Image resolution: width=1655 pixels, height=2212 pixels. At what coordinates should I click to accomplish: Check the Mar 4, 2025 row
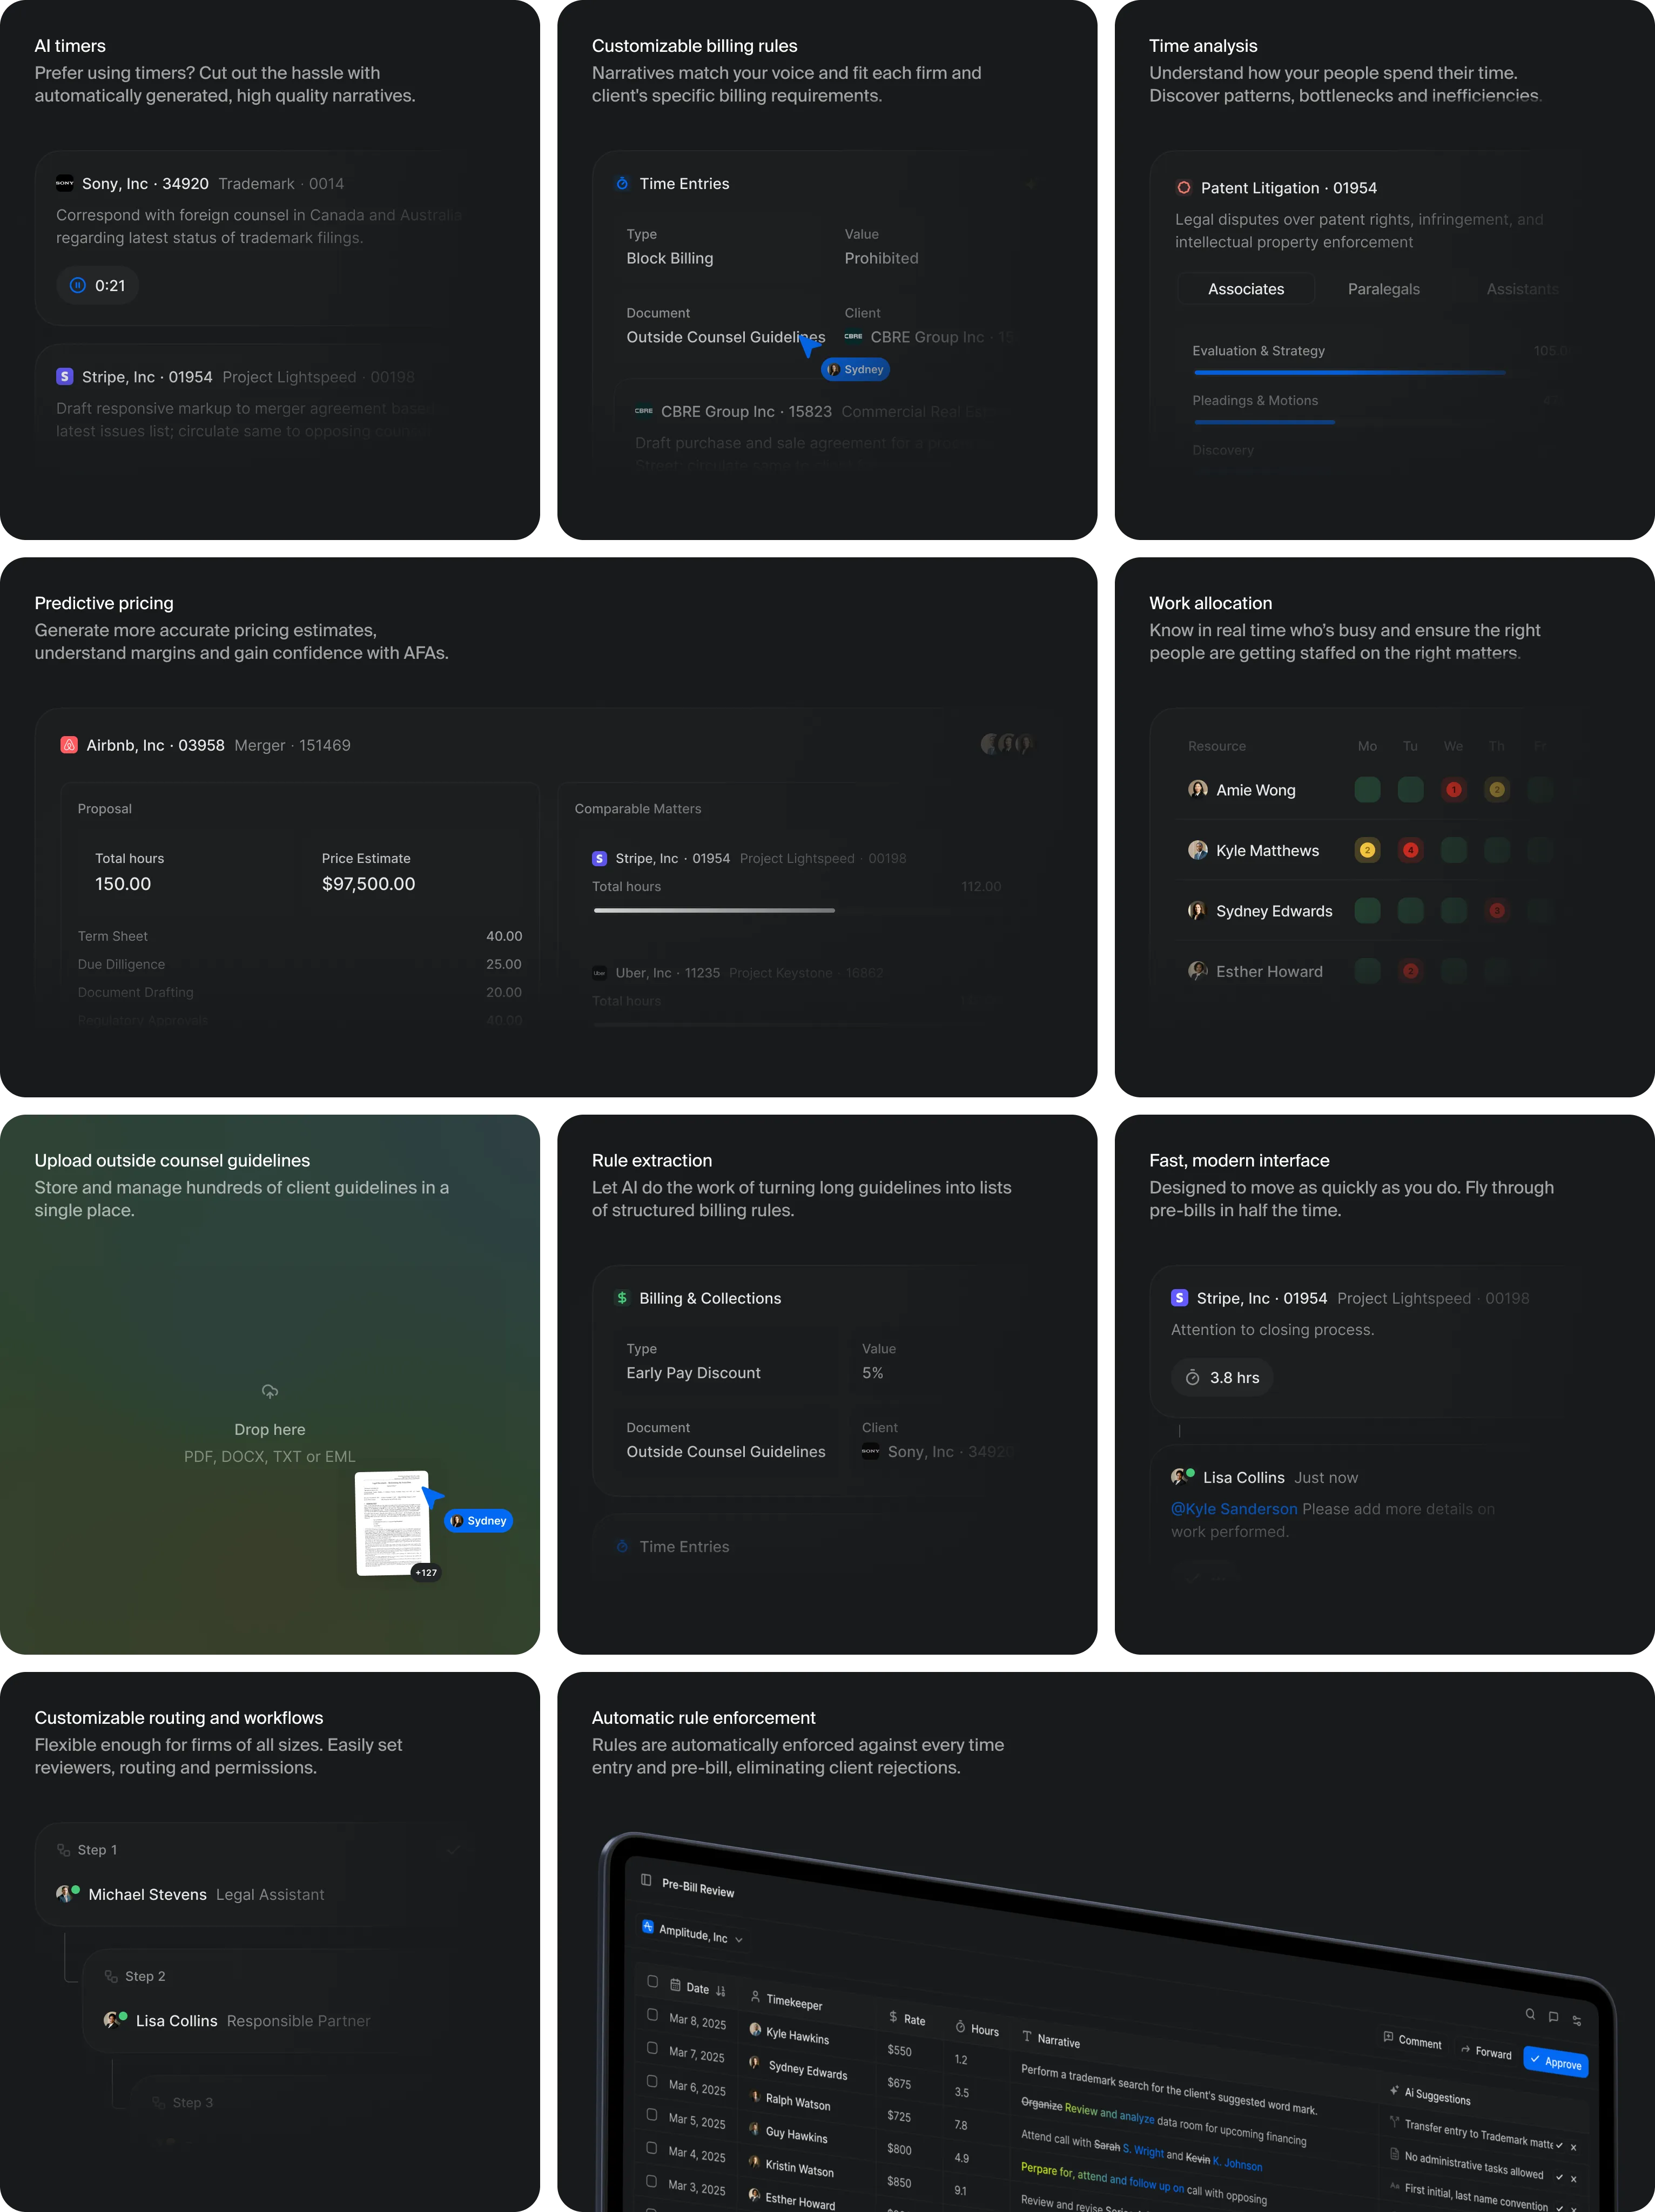pos(652,2148)
